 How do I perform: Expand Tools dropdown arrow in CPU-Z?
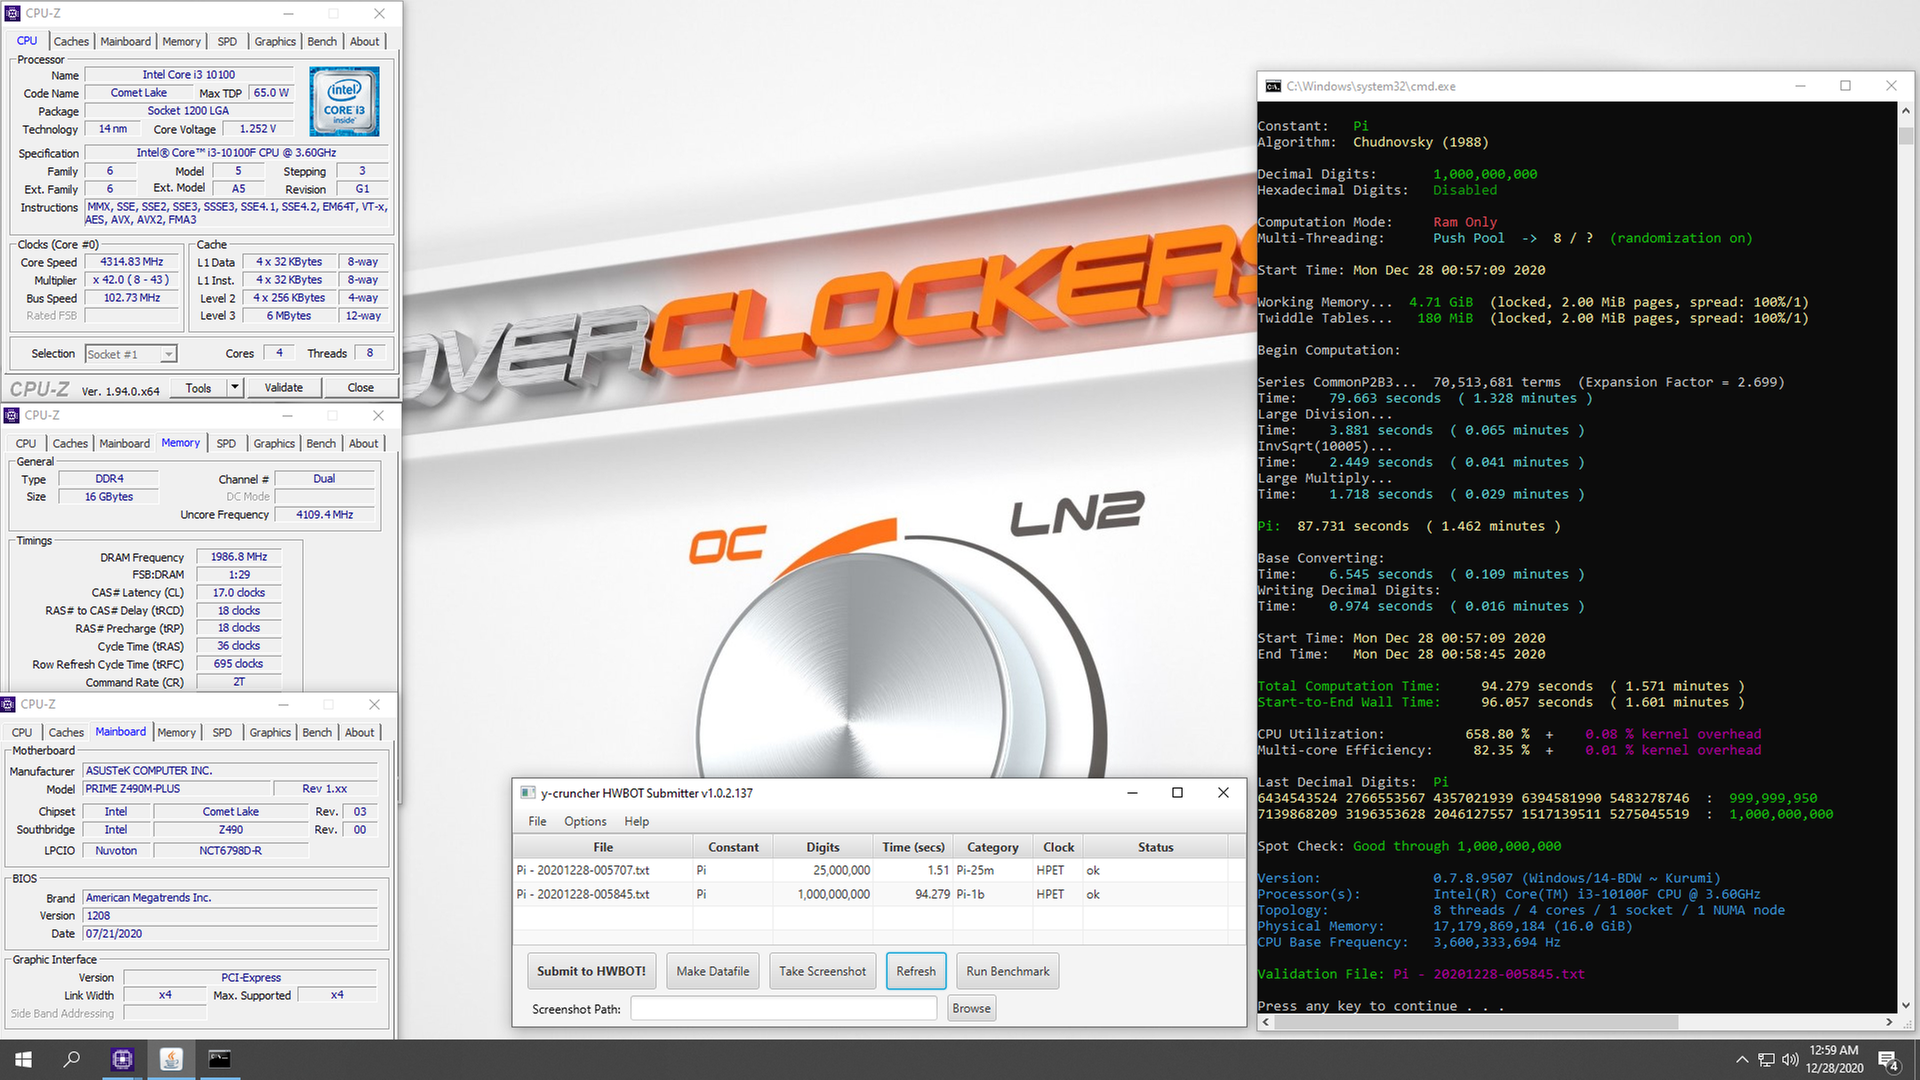235,388
